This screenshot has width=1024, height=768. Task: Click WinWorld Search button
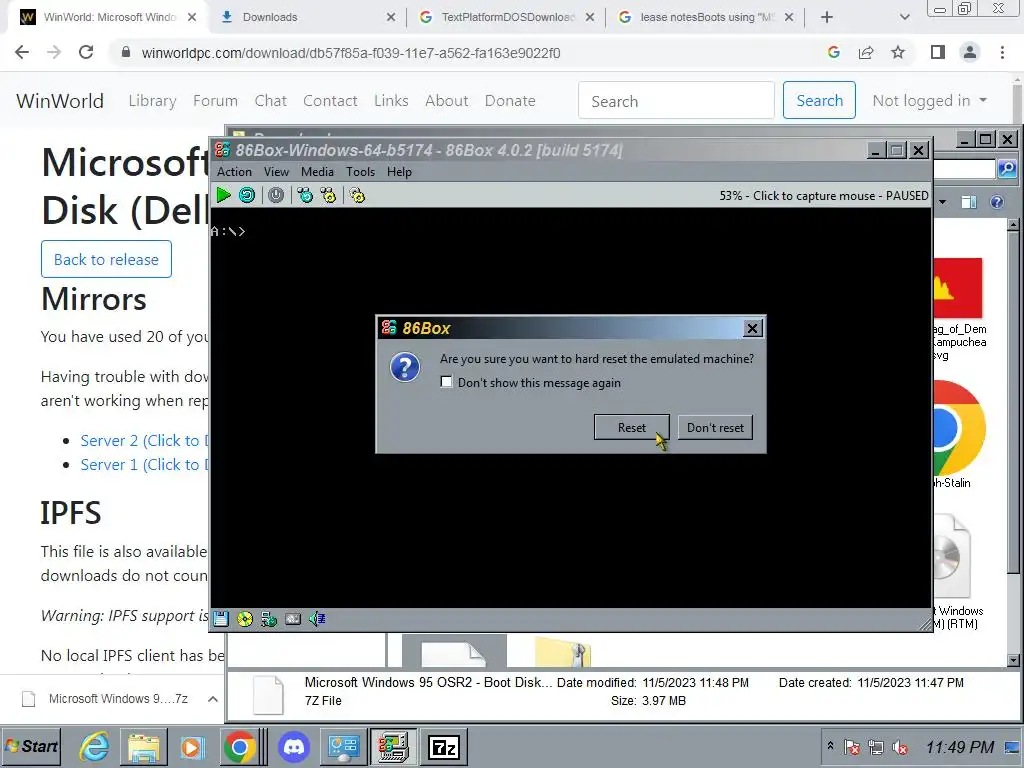[820, 101]
